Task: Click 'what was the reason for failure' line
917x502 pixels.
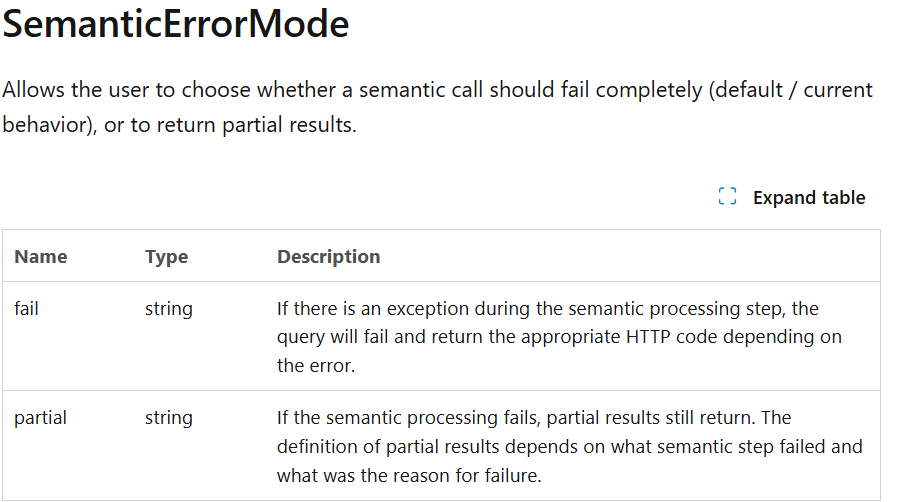Action: [x=409, y=475]
